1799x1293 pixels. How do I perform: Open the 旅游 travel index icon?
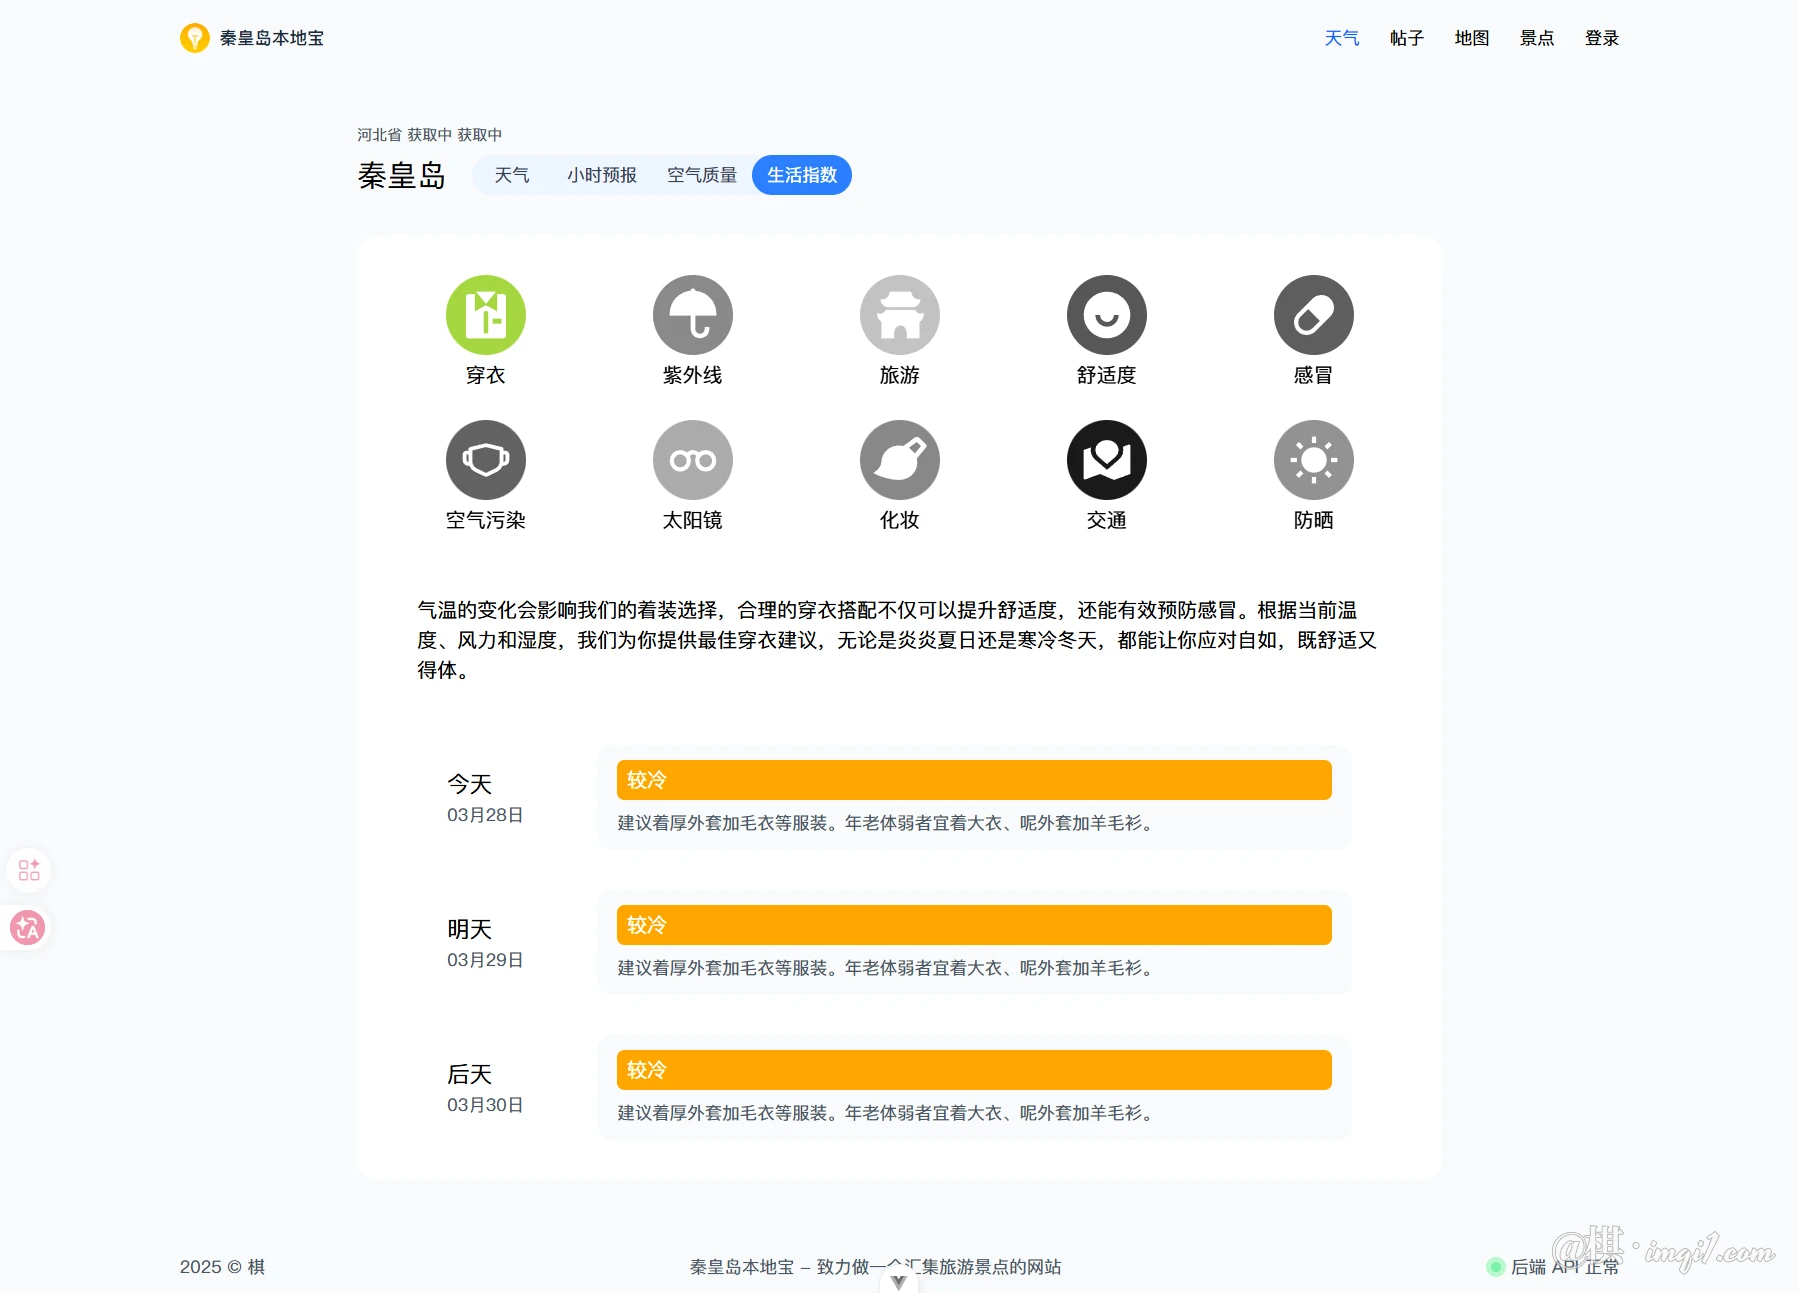(x=899, y=315)
